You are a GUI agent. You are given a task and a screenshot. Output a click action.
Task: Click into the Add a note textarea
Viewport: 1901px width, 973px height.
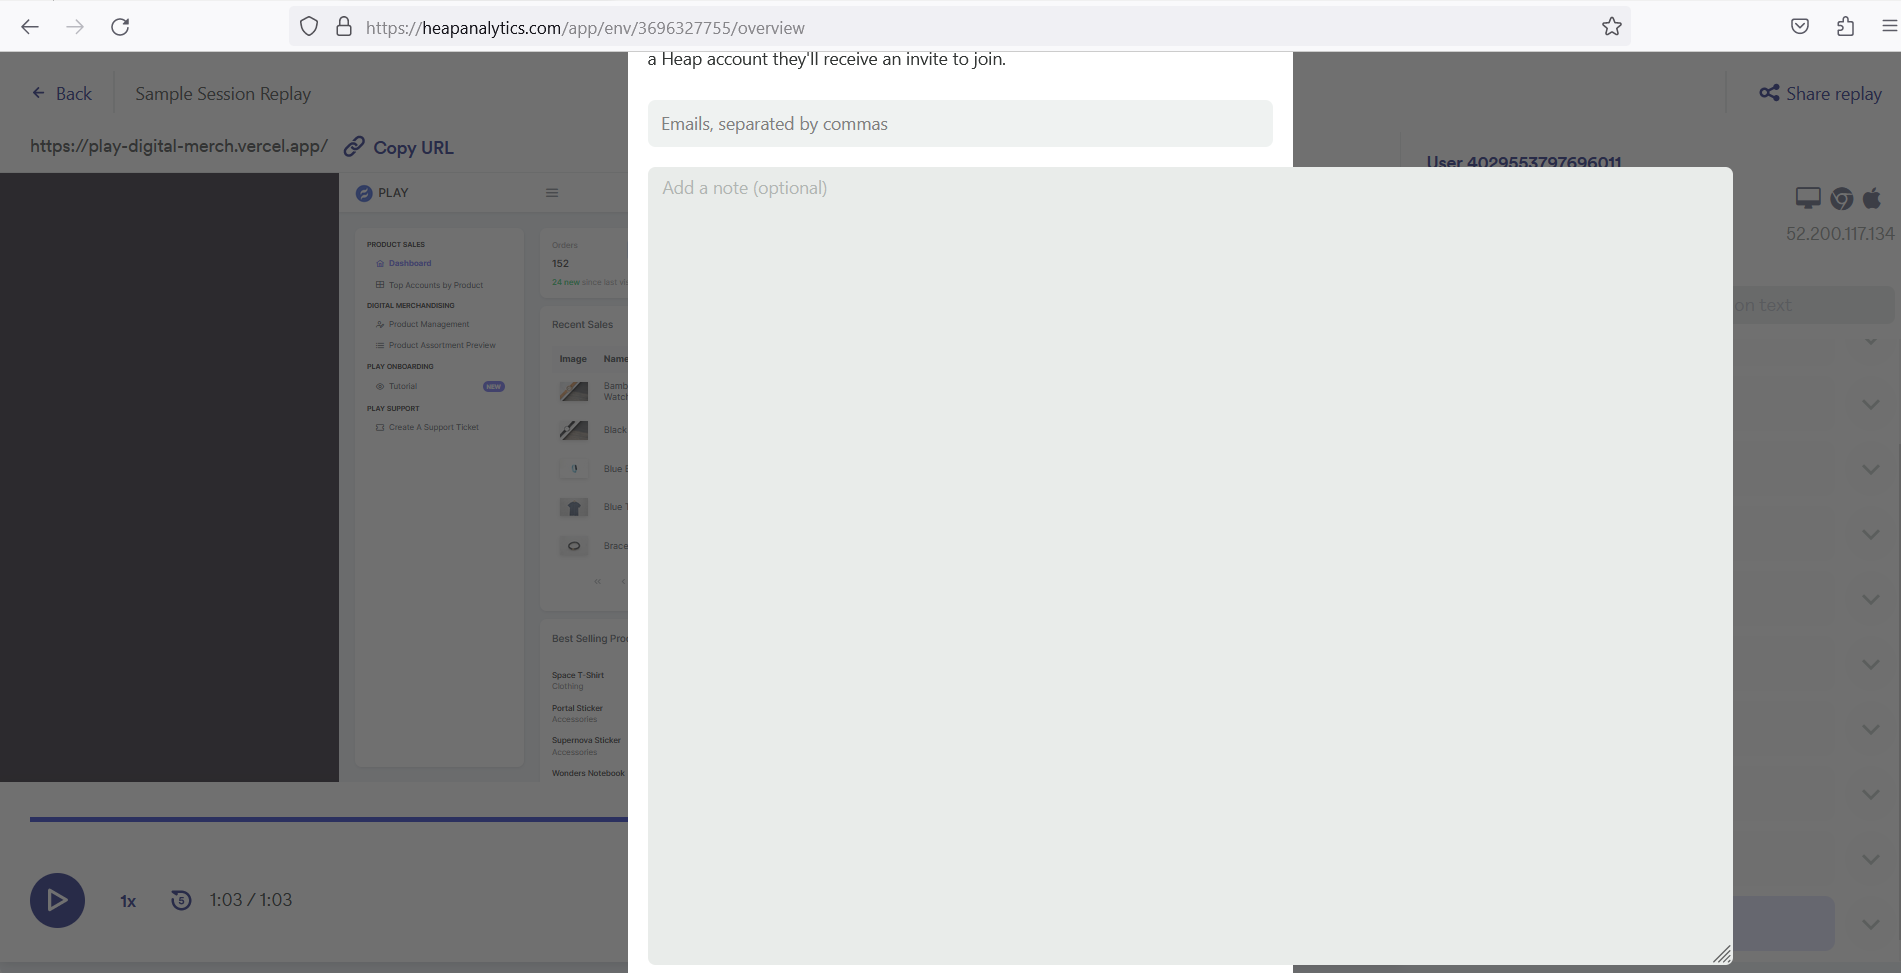(x=1190, y=566)
